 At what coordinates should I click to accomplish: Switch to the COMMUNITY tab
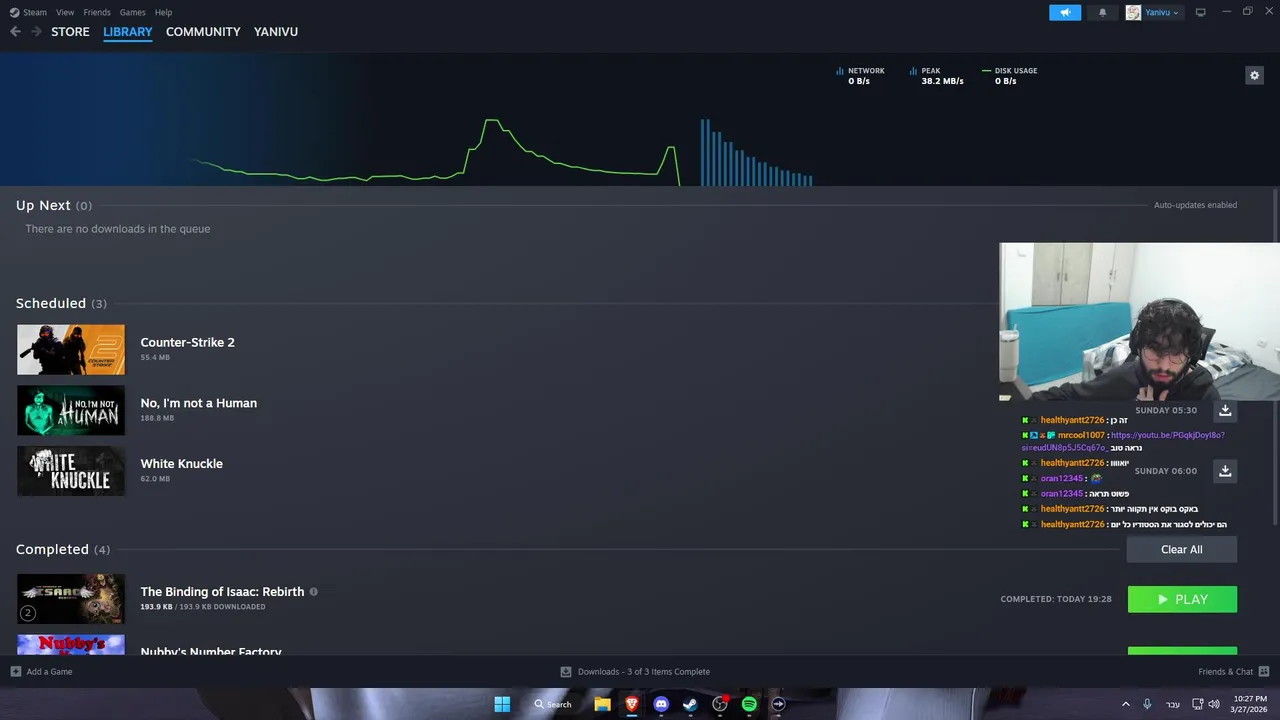point(203,32)
